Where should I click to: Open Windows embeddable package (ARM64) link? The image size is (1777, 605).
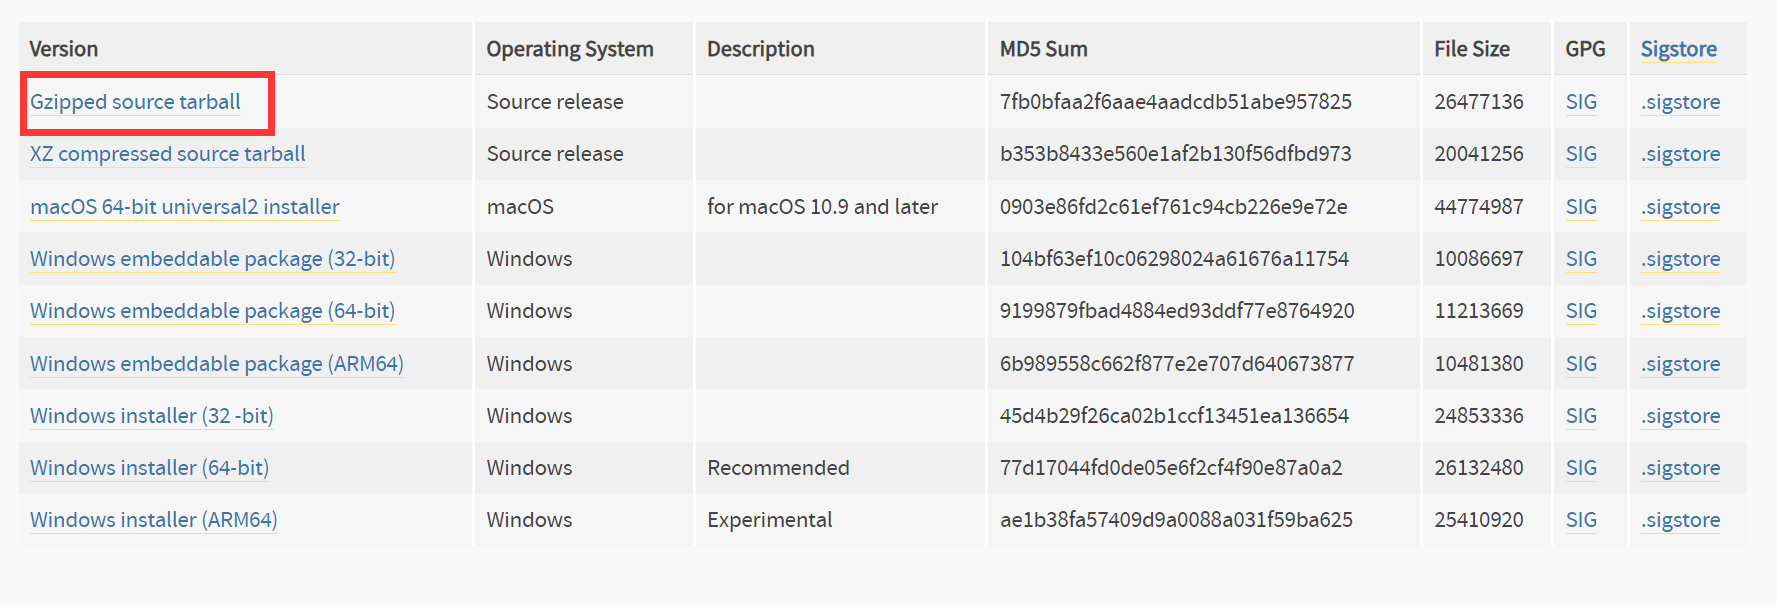click(x=216, y=364)
